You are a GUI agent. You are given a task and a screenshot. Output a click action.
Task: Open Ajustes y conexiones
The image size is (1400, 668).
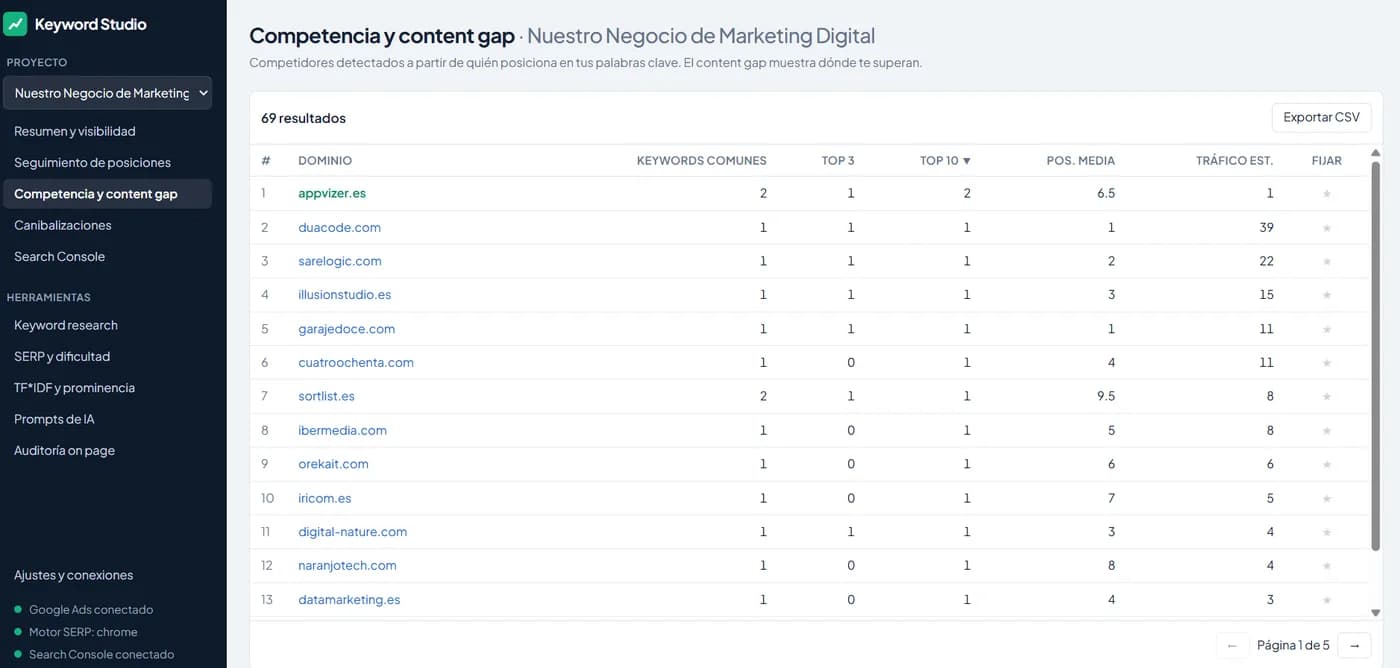tap(107, 575)
